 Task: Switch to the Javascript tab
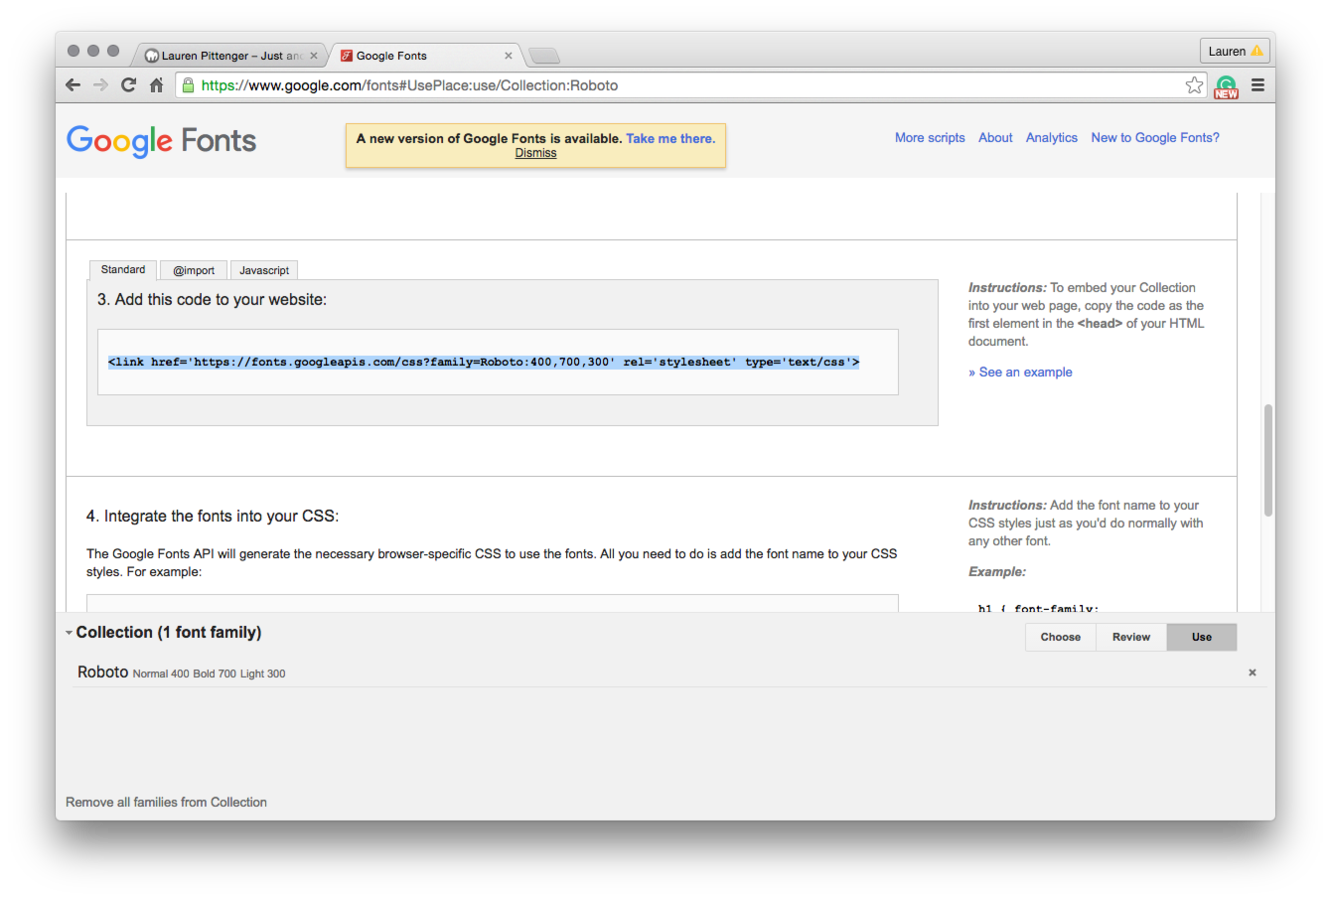pos(264,271)
